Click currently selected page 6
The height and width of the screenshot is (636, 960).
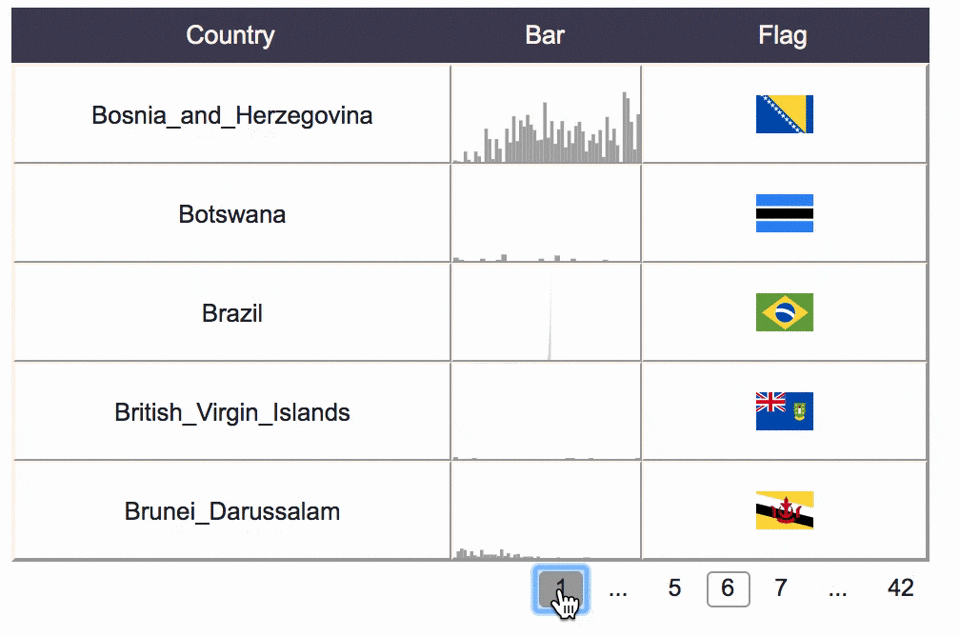pos(728,589)
